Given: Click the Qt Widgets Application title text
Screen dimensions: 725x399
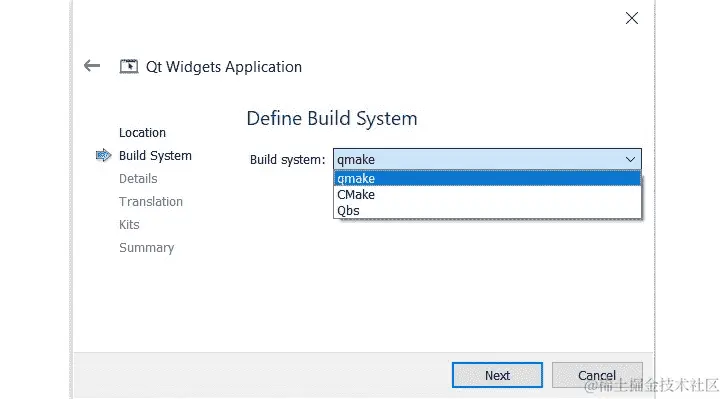Looking at the screenshot, I should pyautogui.click(x=224, y=67).
